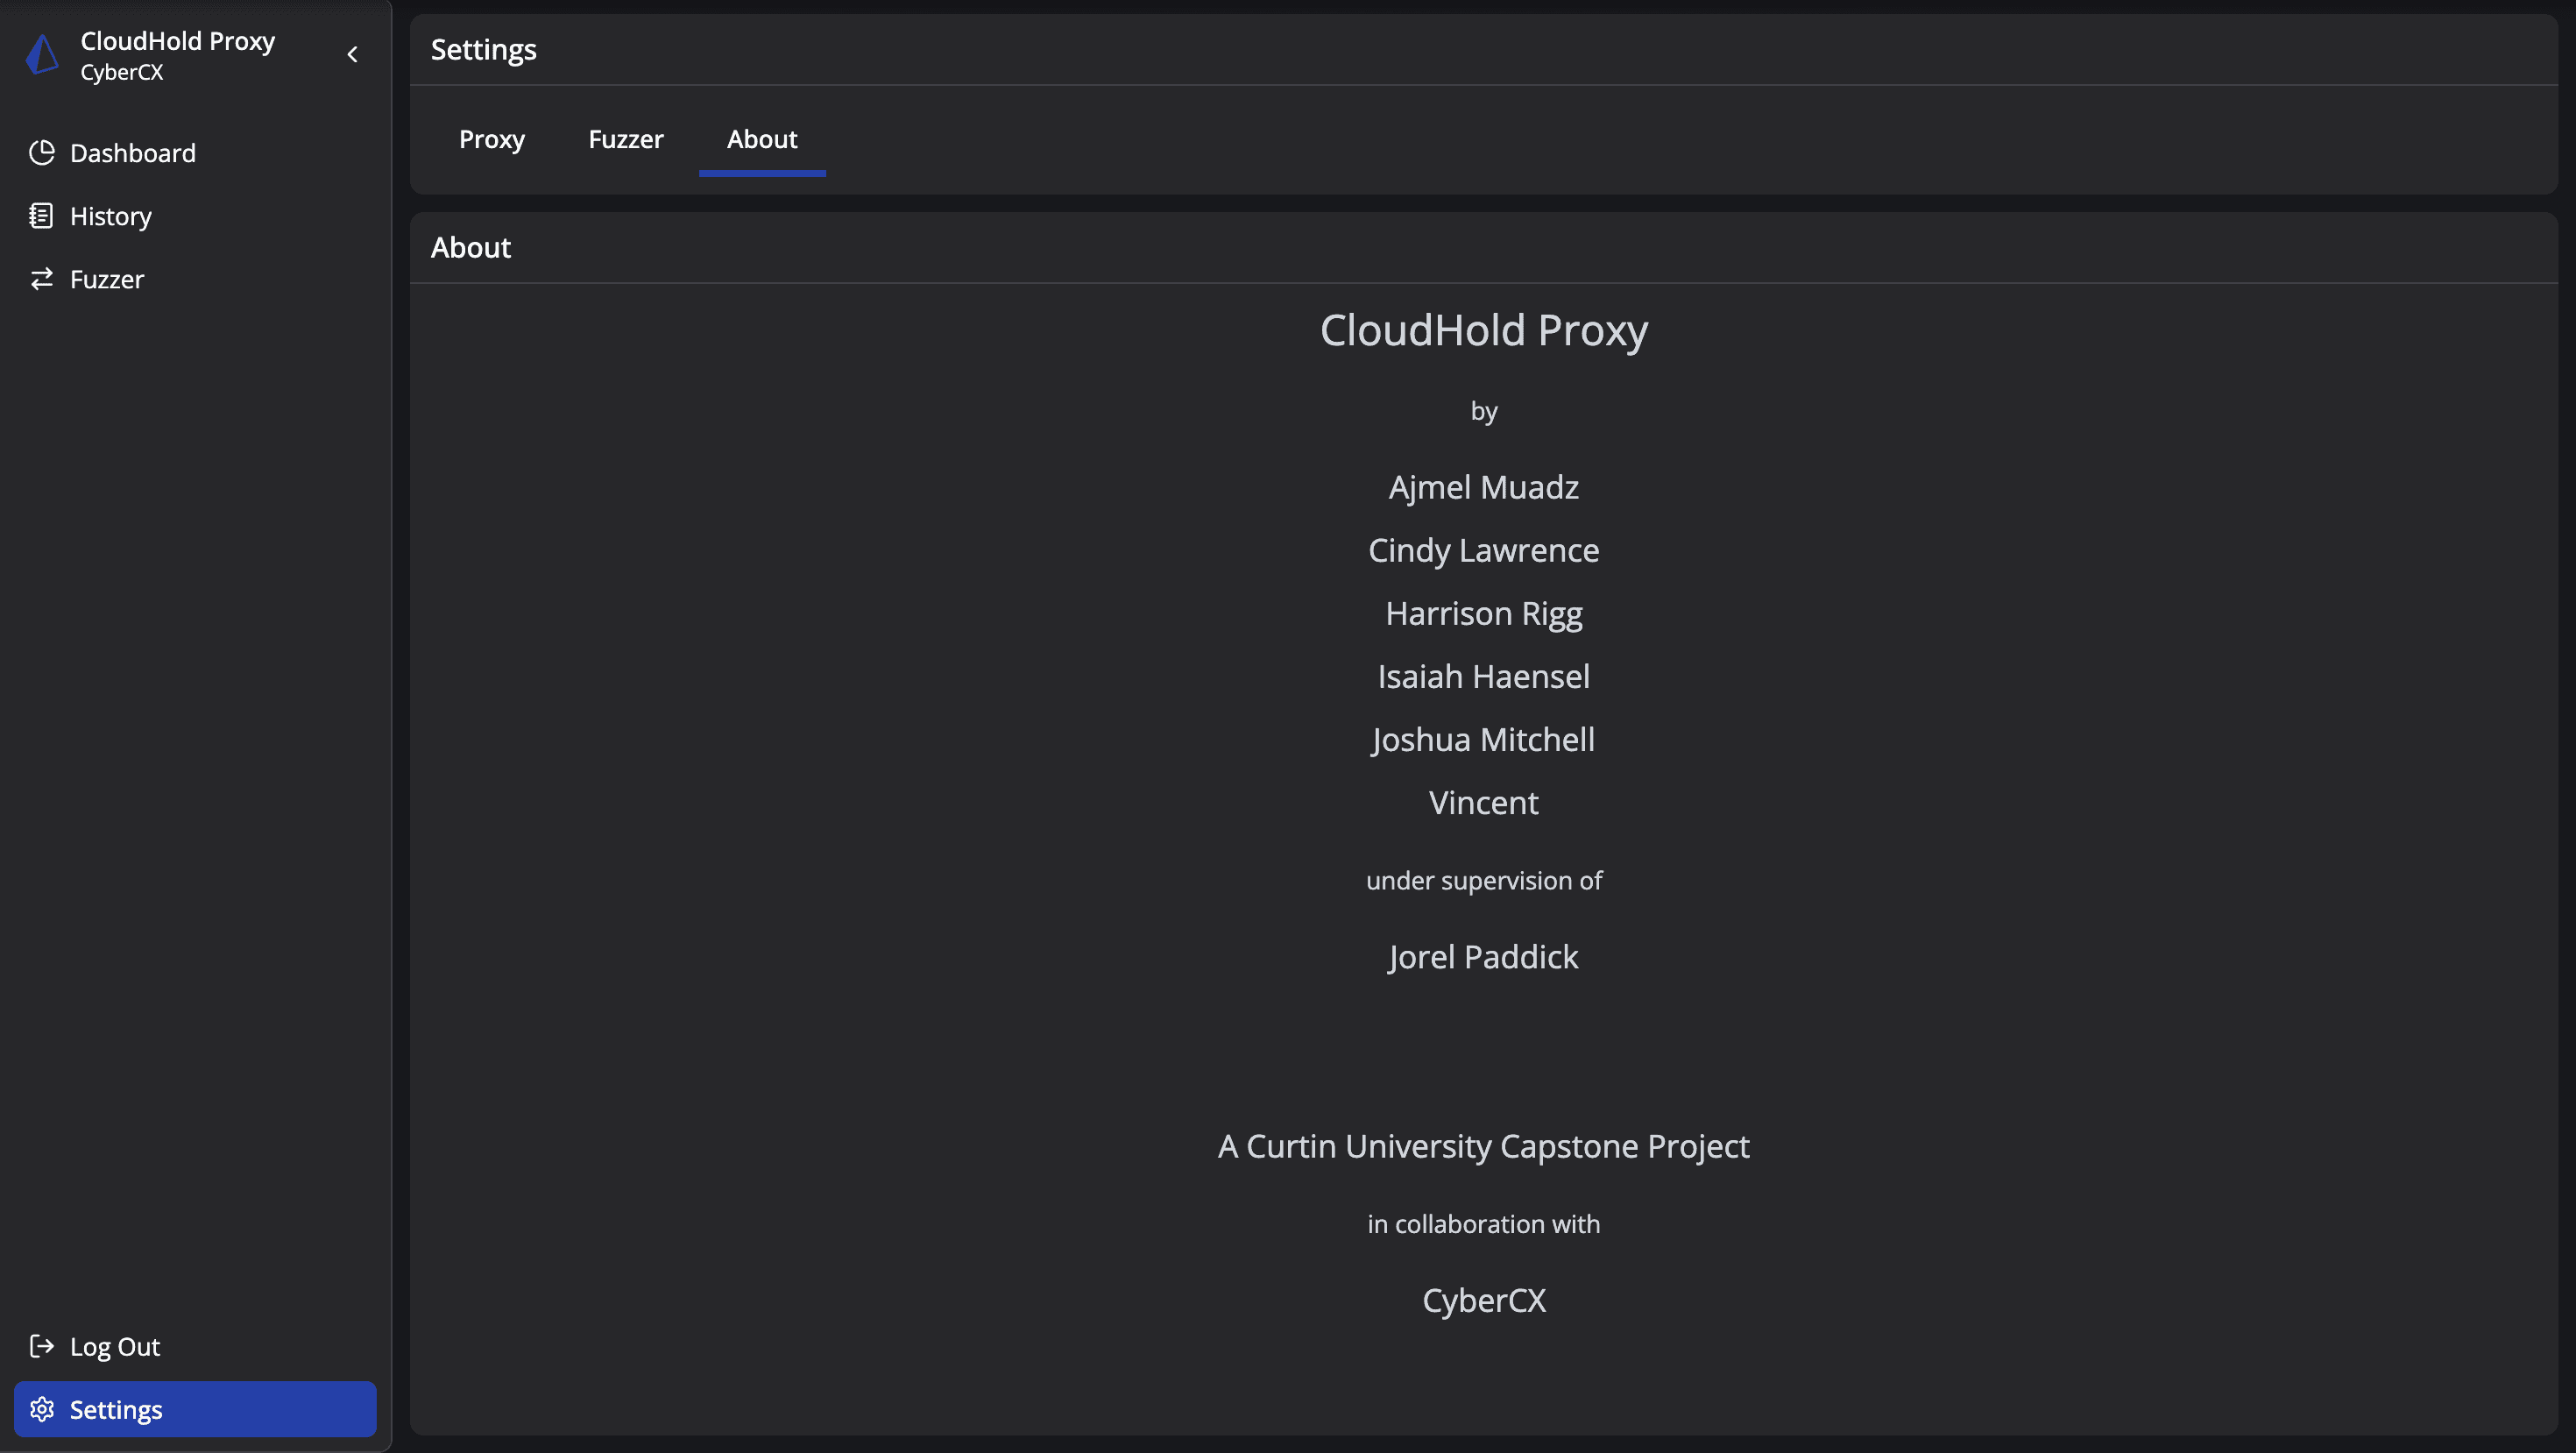Click the CloudHold Proxy about heading

1483,330
